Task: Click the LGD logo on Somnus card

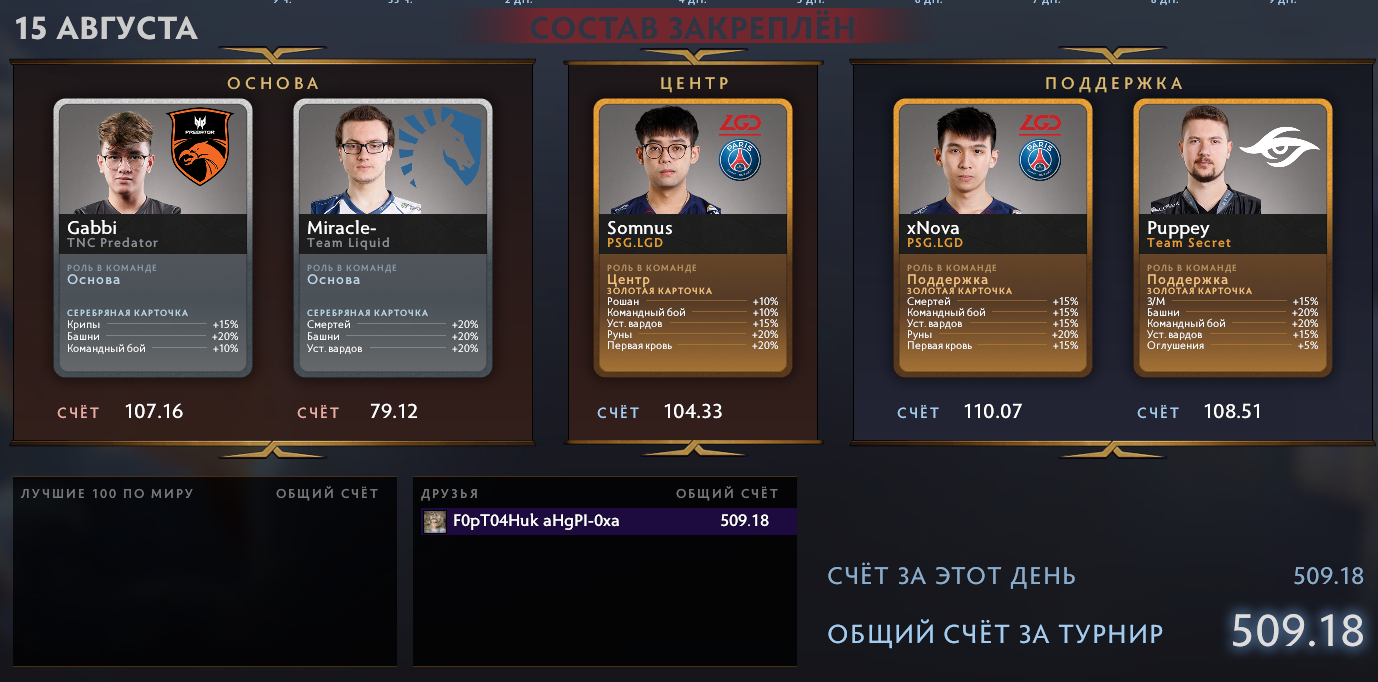Action: pos(741,124)
